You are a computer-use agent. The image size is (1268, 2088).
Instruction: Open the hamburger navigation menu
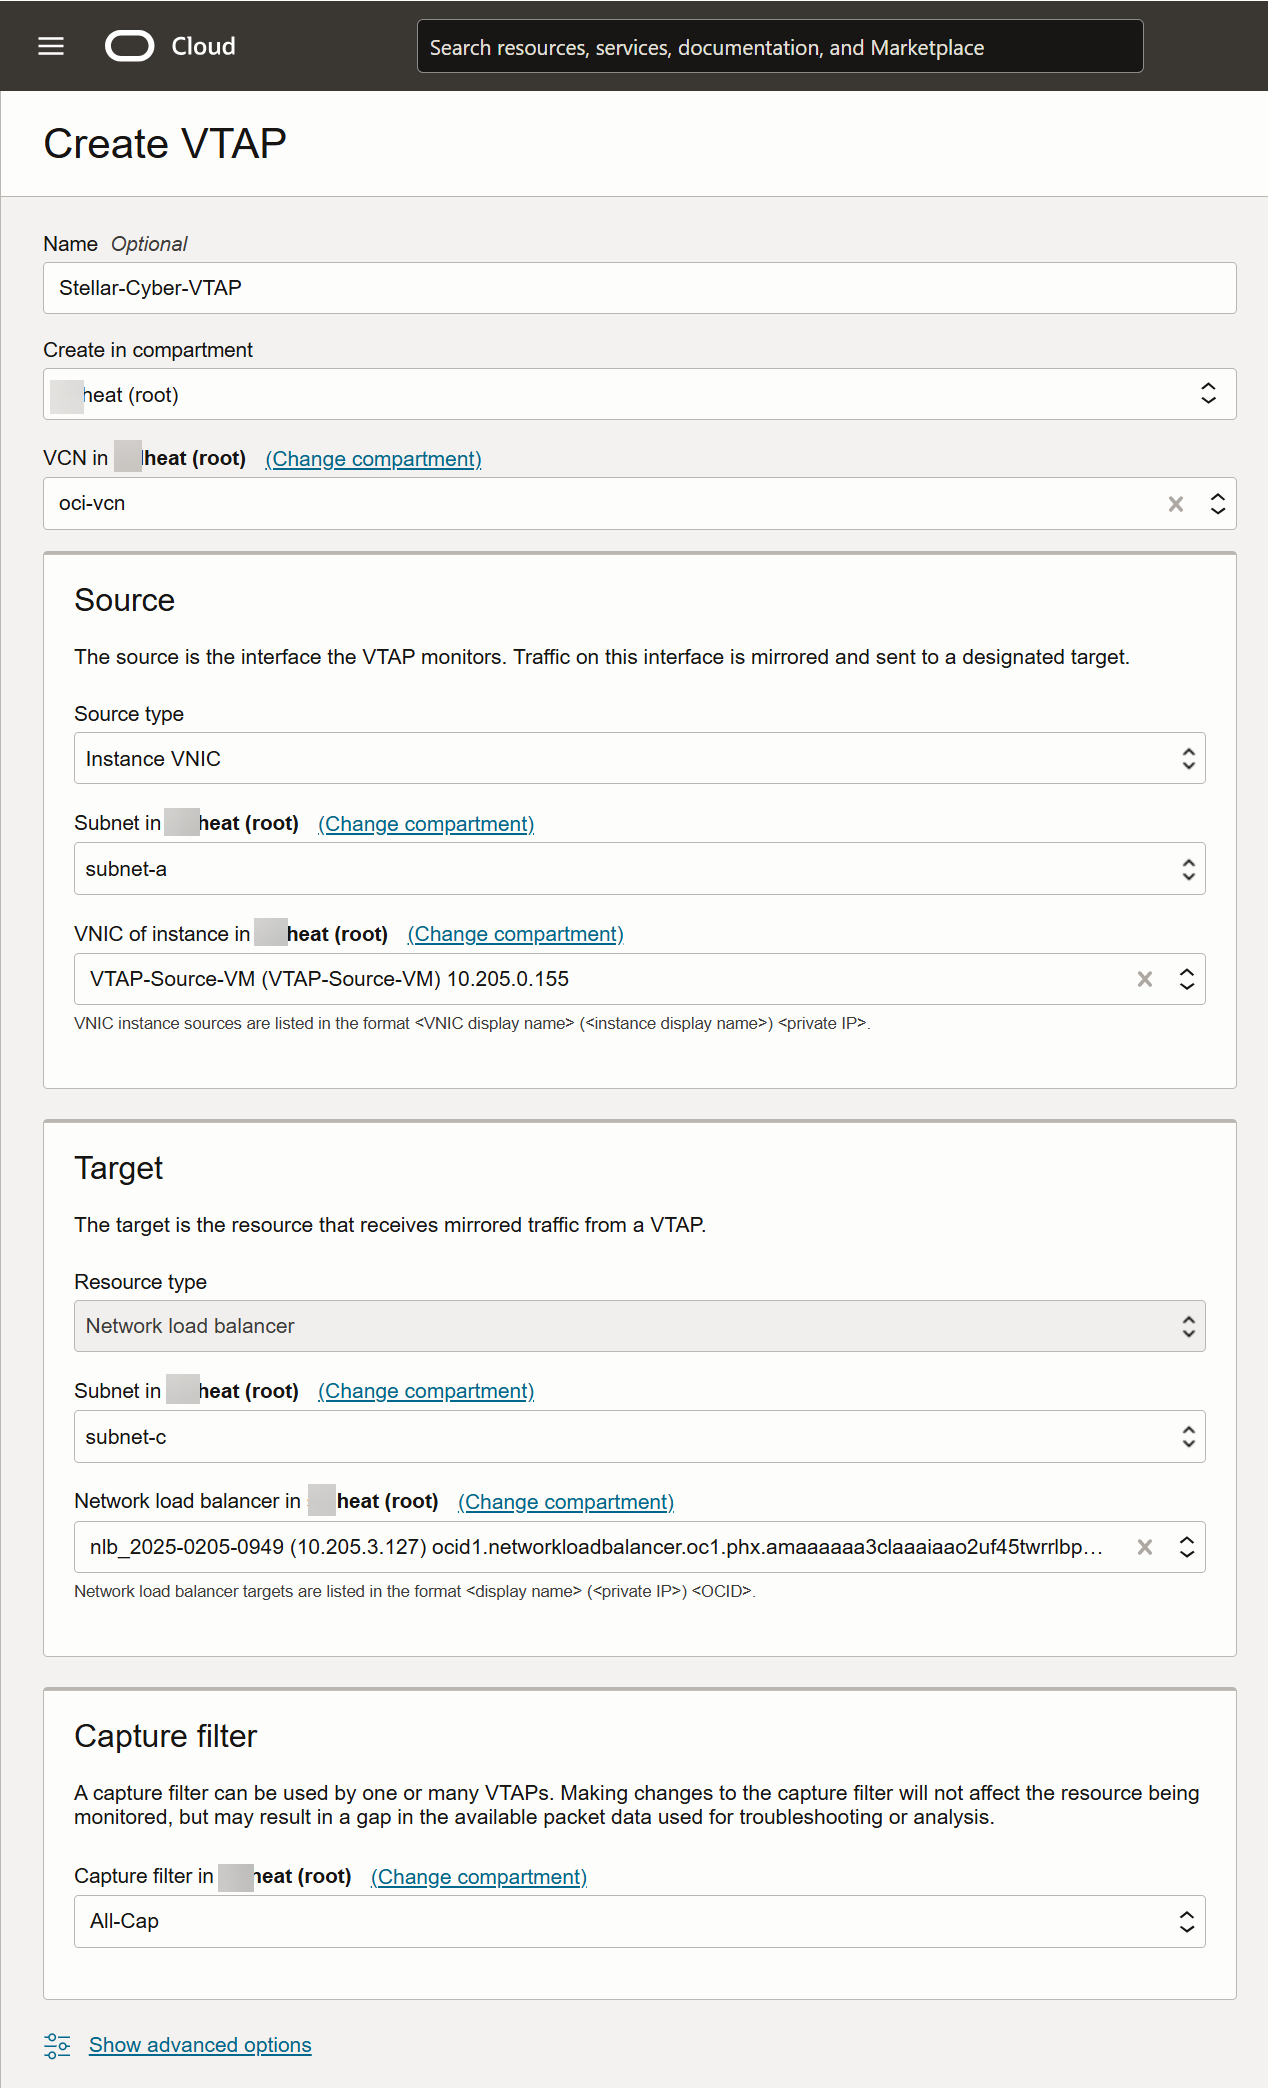point(51,46)
